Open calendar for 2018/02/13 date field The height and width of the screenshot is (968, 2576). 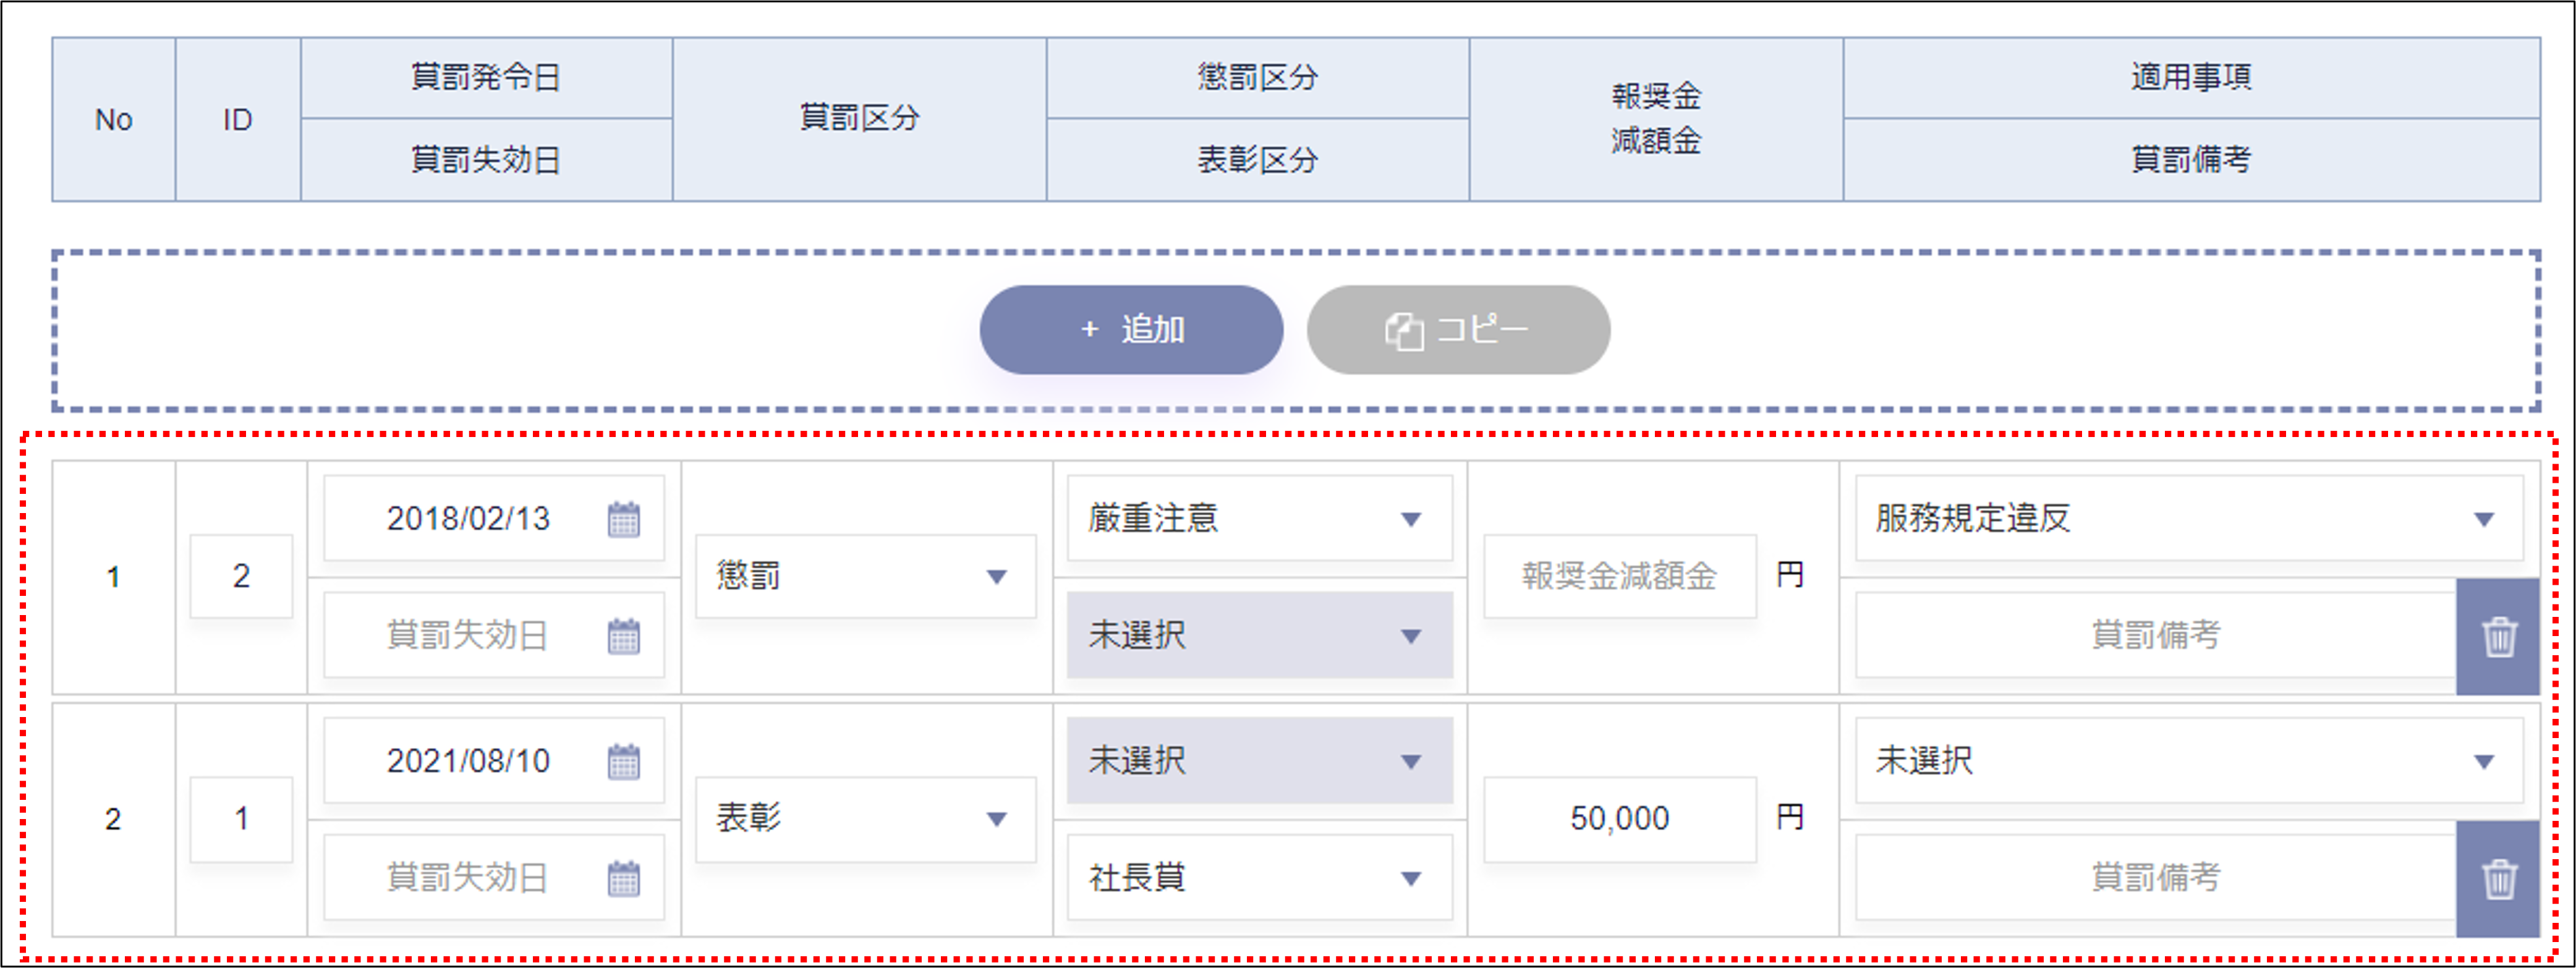click(x=624, y=519)
